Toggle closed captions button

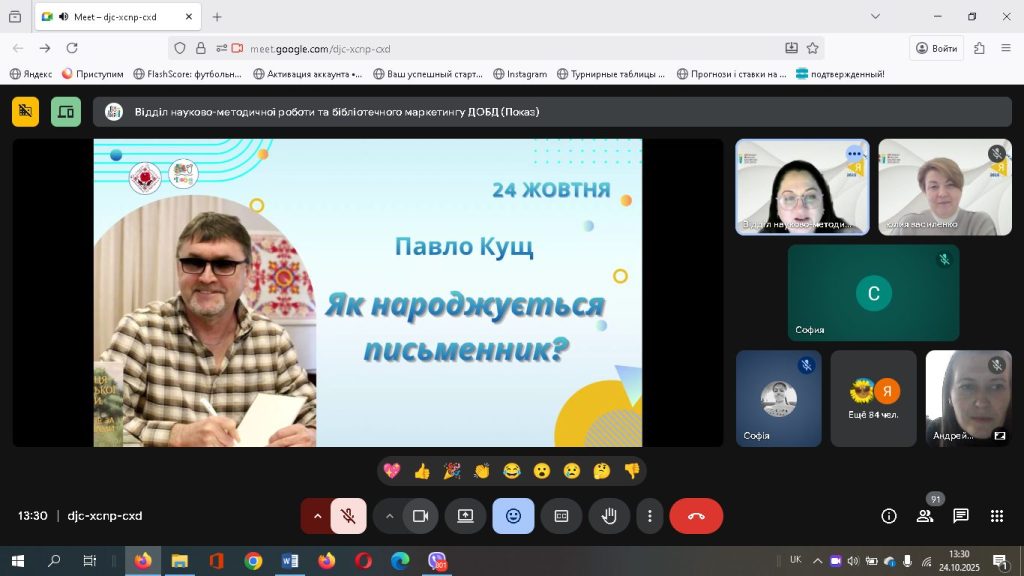(x=561, y=516)
